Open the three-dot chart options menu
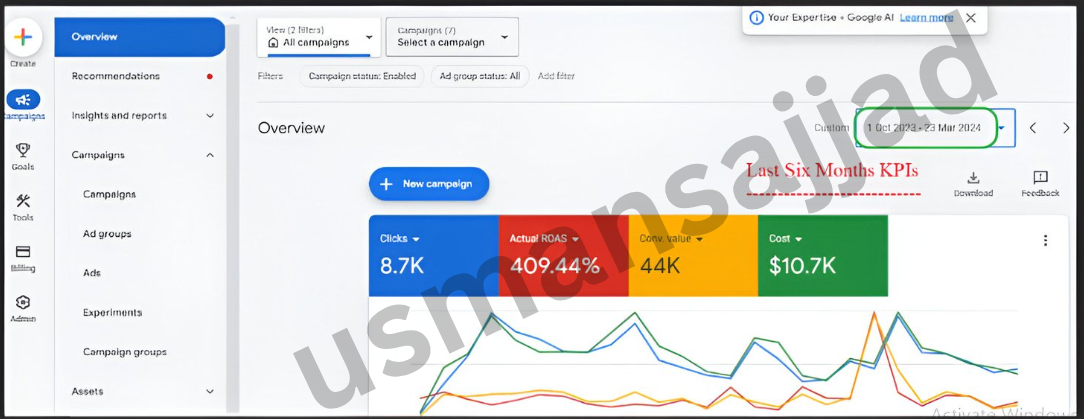The height and width of the screenshot is (419, 1084). click(1045, 241)
